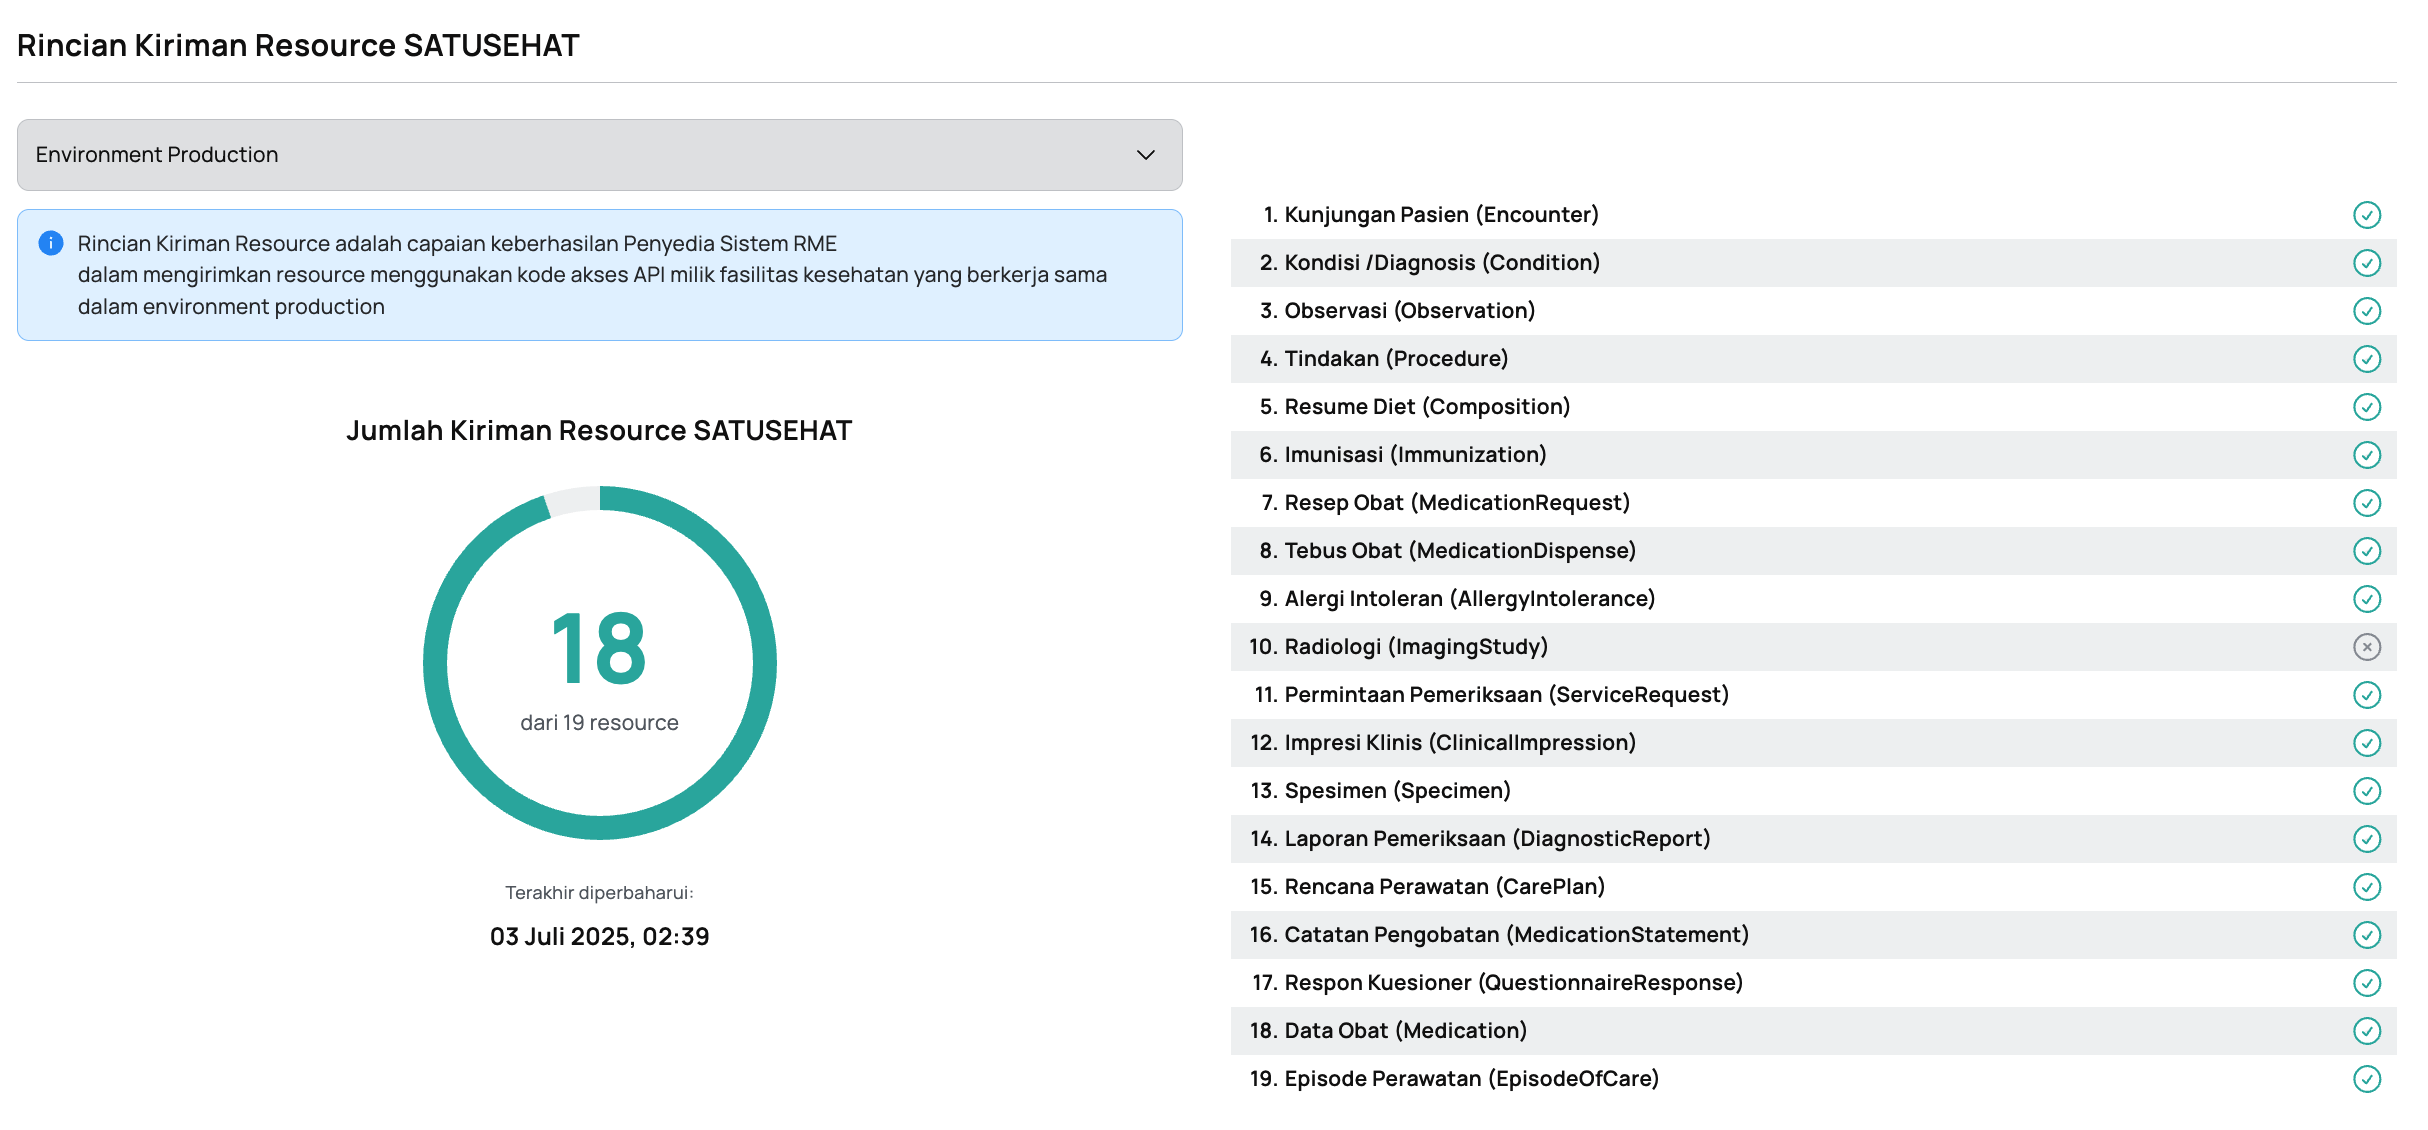Click info banner text about Rincian Kiriman Resource
2428x1130 pixels.
[x=592, y=275]
